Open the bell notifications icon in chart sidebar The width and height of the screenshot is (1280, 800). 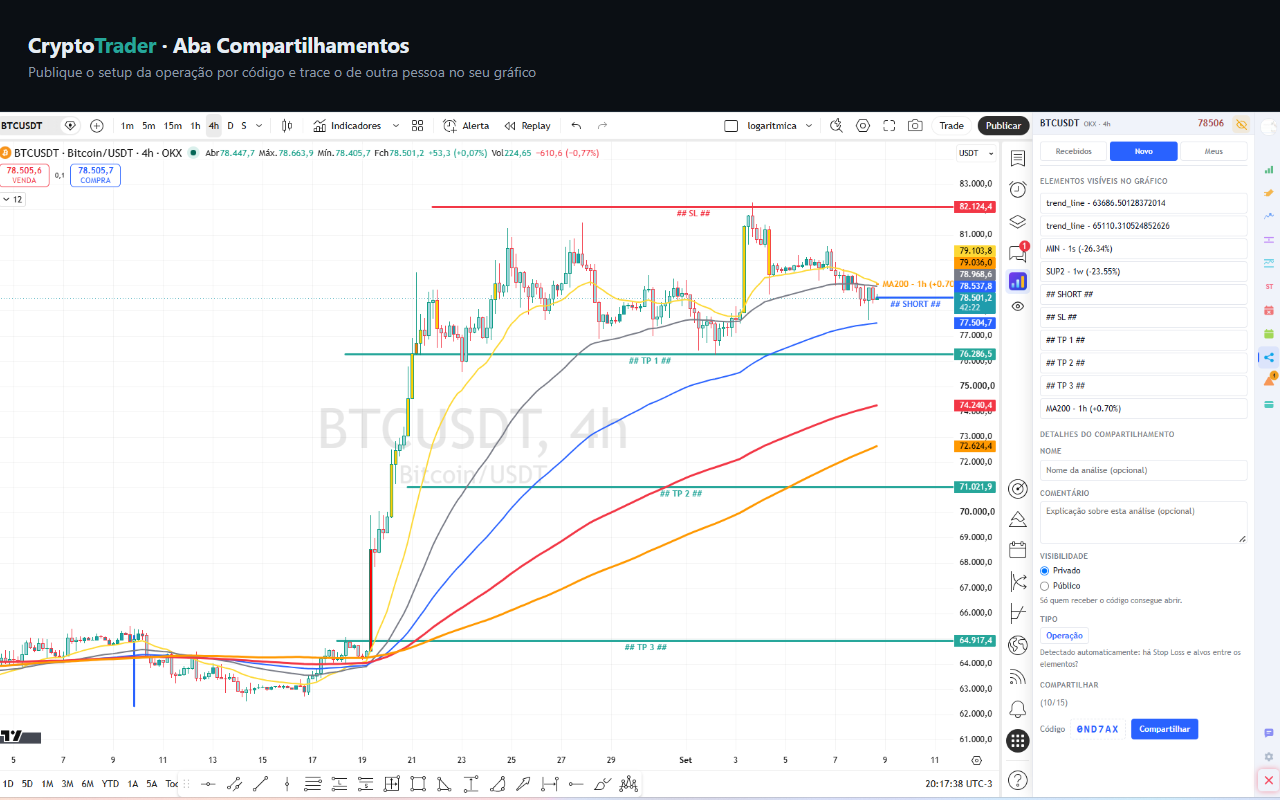1018,709
